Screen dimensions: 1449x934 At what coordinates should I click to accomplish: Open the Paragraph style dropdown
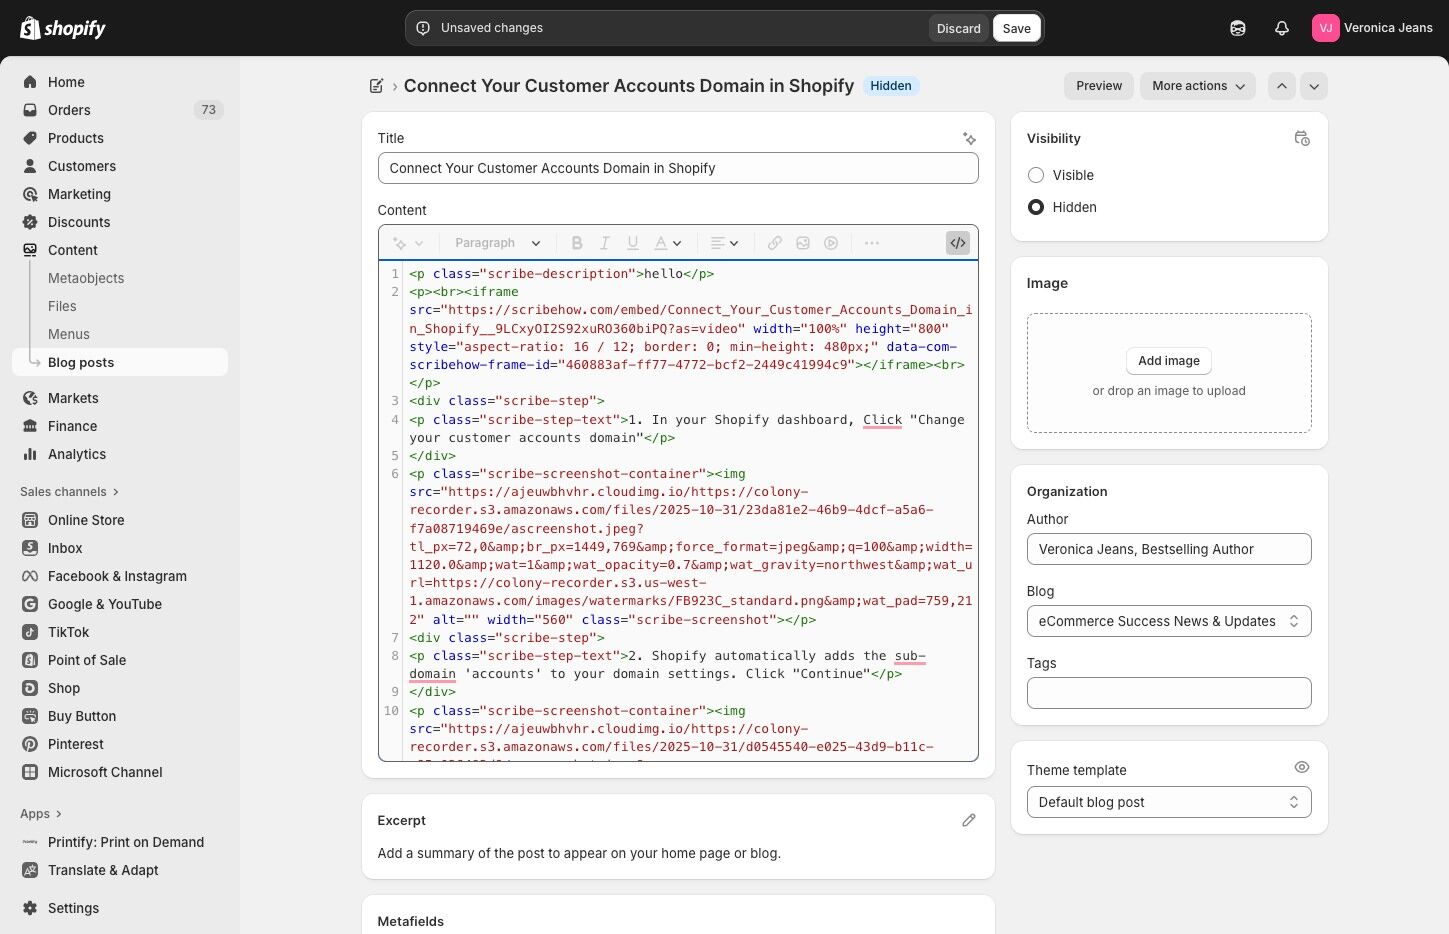tap(497, 243)
